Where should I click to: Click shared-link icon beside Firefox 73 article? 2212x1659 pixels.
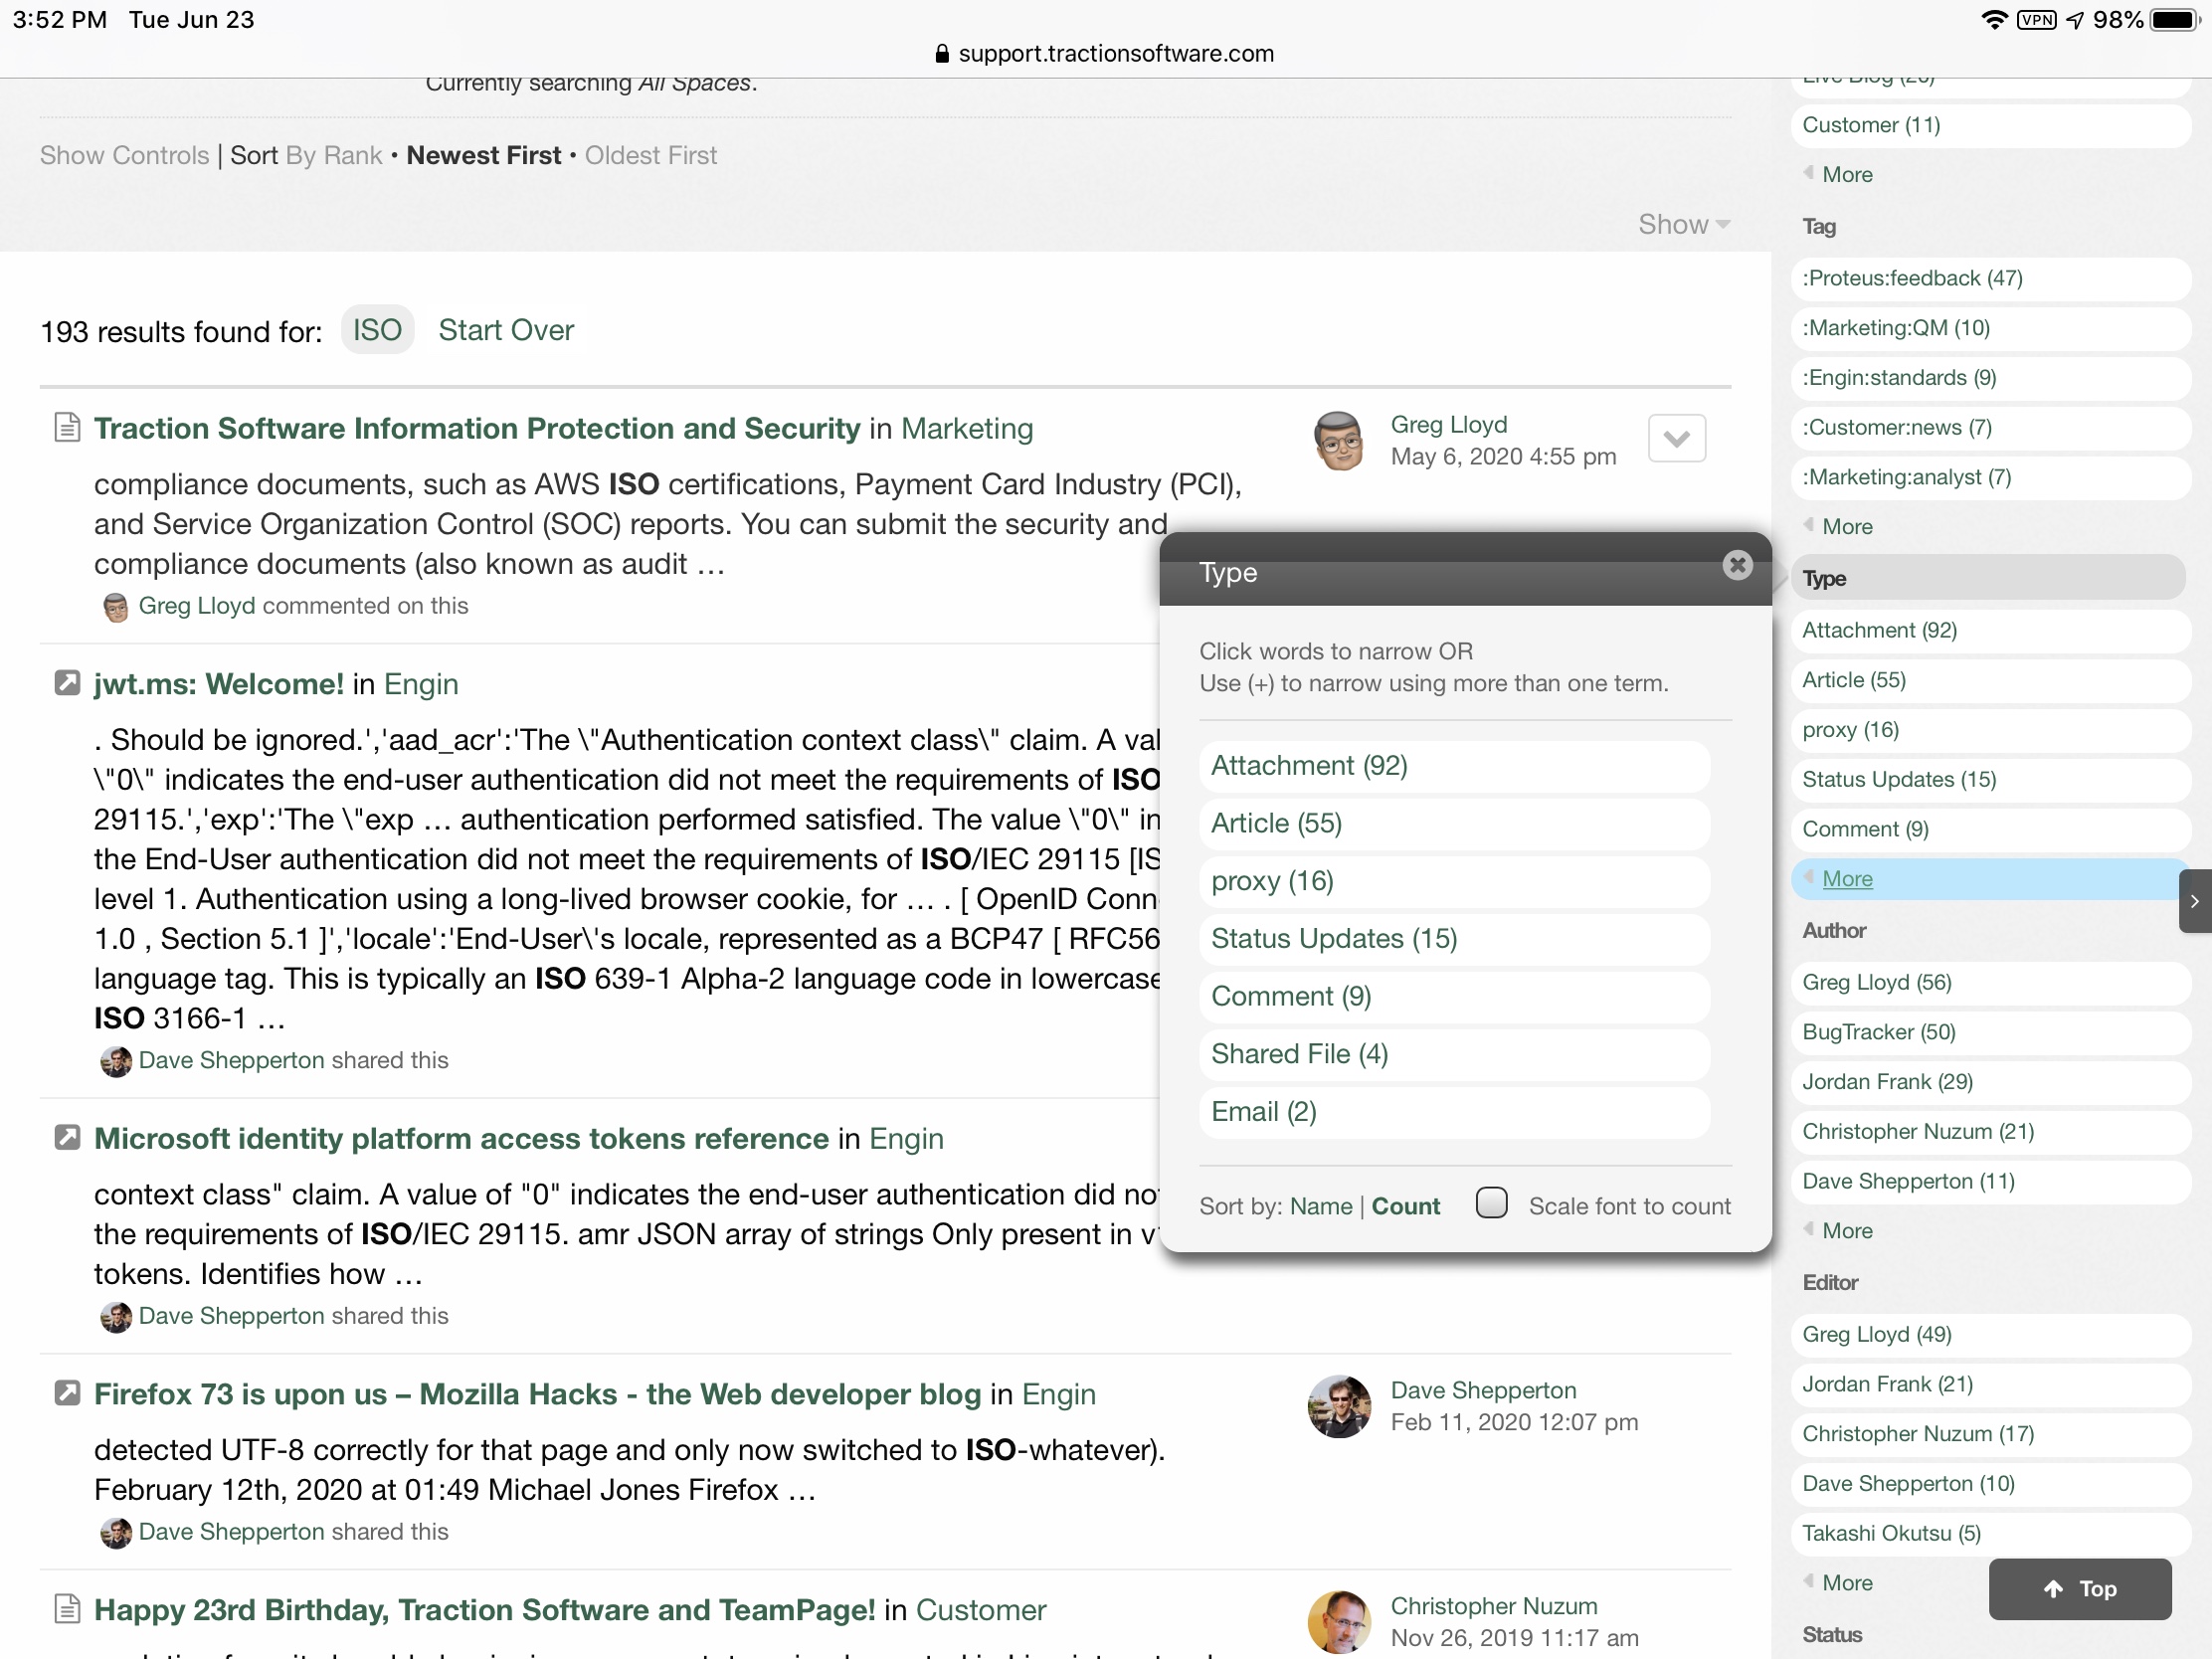pyautogui.click(x=67, y=1393)
